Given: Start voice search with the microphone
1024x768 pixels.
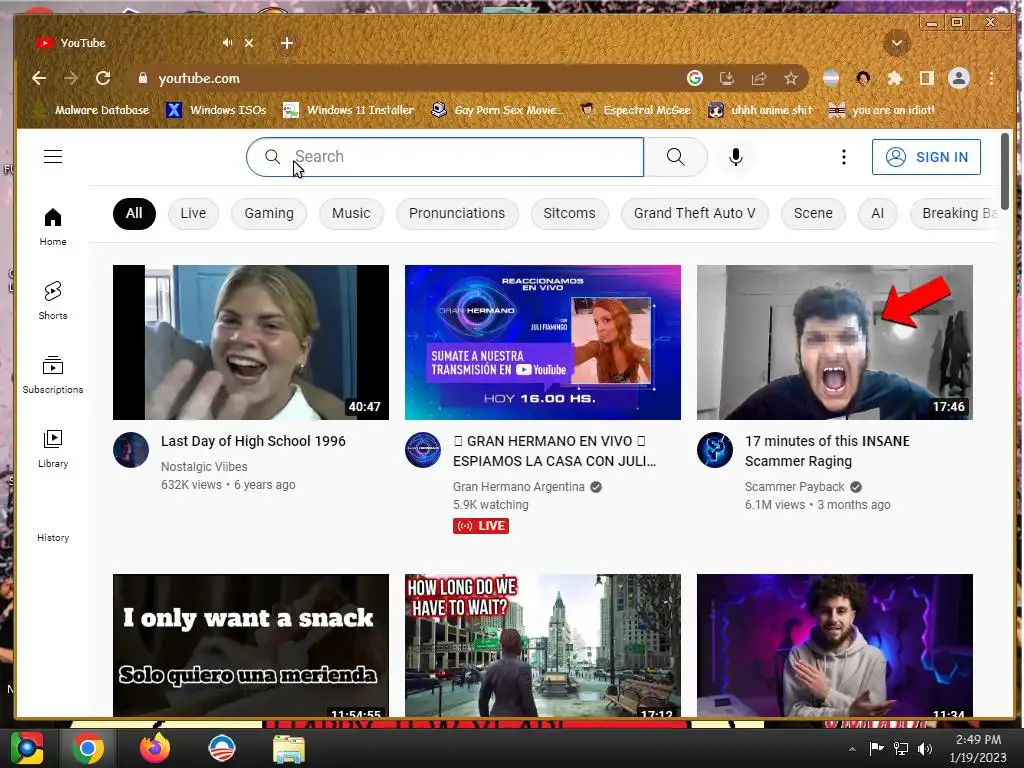Looking at the screenshot, I should tap(735, 157).
